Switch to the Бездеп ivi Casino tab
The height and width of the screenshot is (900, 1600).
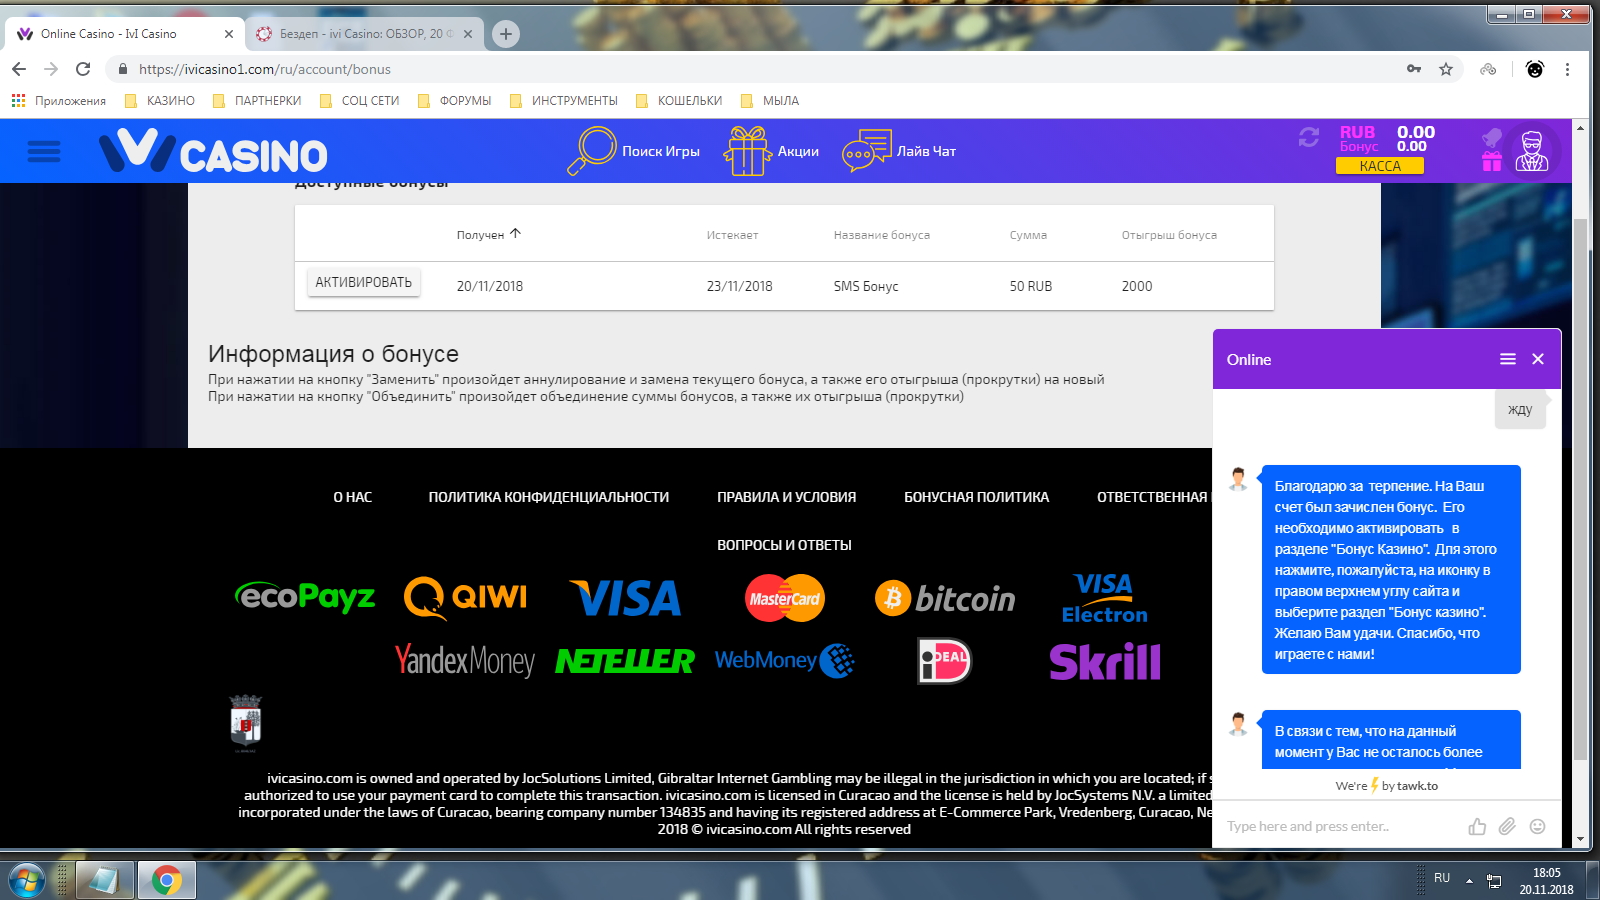click(x=360, y=34)
